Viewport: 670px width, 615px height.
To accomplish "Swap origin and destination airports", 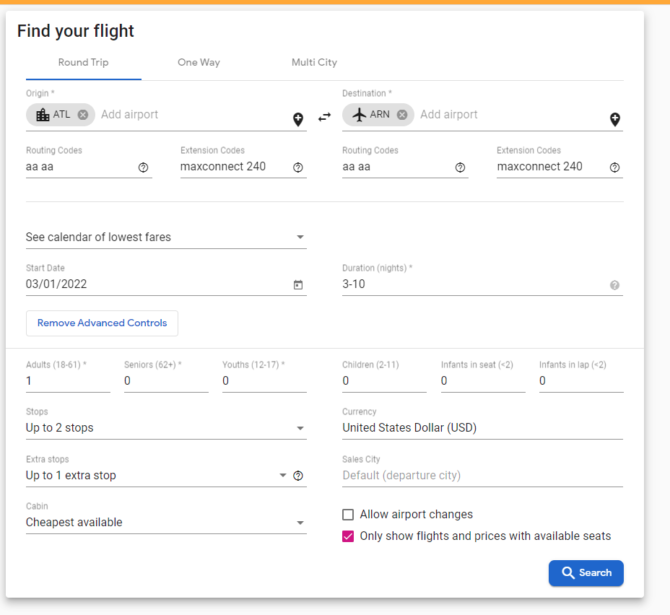I will point(325,117).
